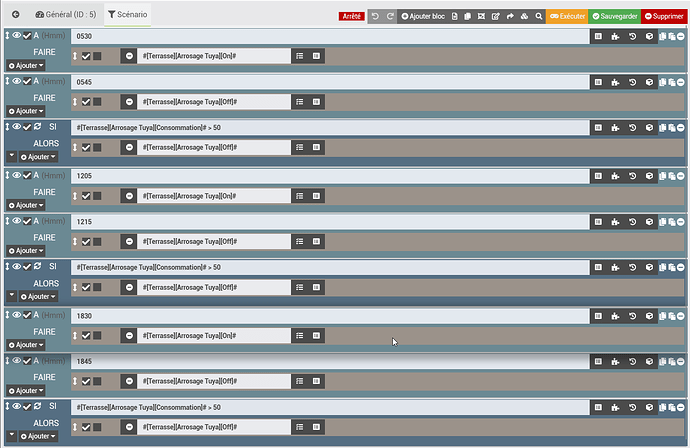The image size is (690, 448).
Task: Toggle eye icon on last SI block
Action: (16, 406)
